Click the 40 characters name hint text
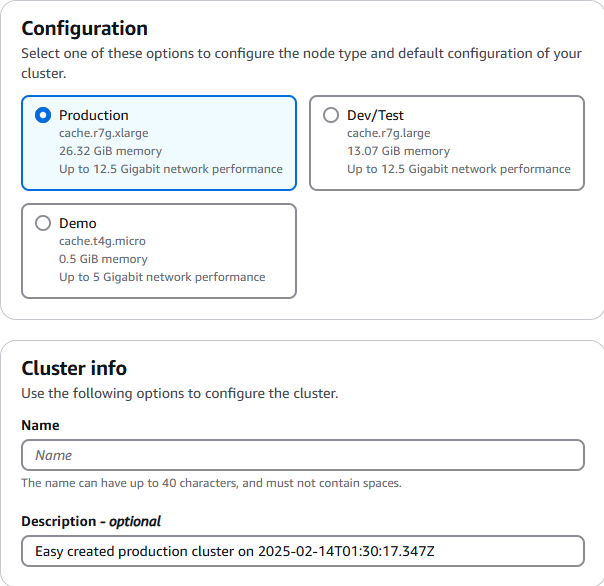This screenshot has height=586, width=604. coord(211,483)
